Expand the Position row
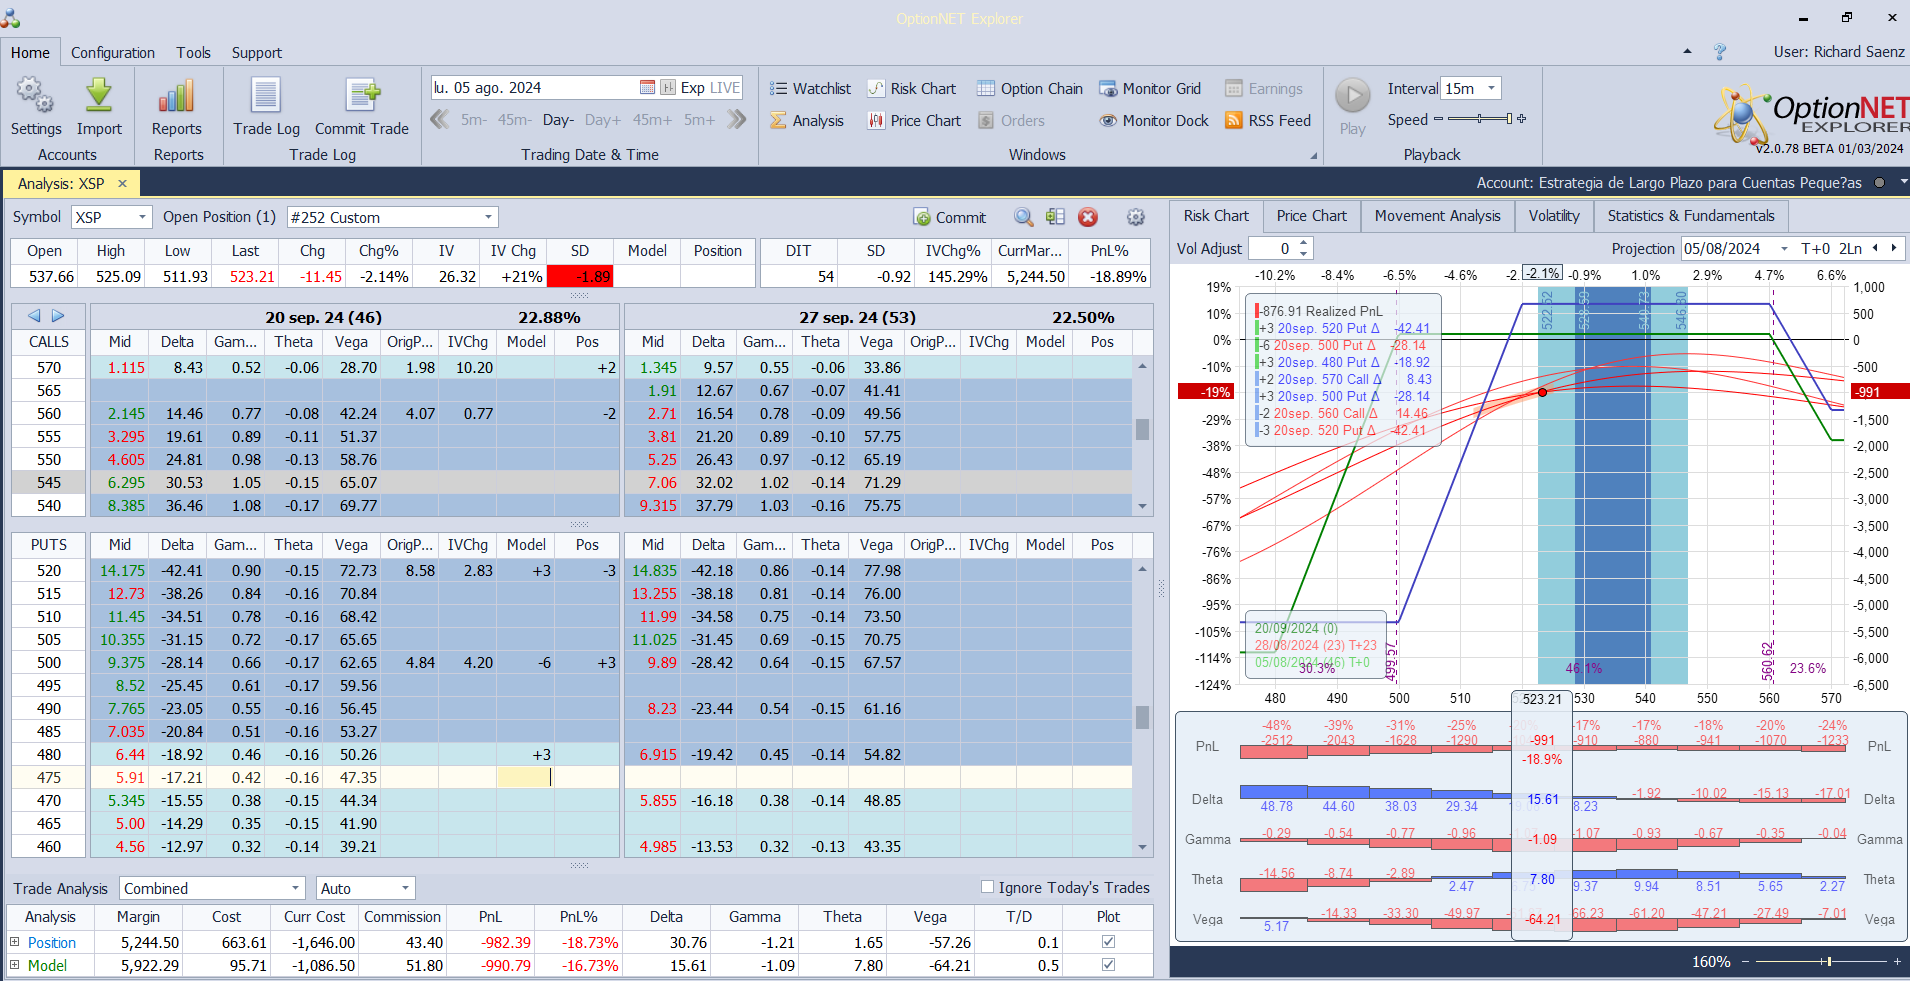 15,942
